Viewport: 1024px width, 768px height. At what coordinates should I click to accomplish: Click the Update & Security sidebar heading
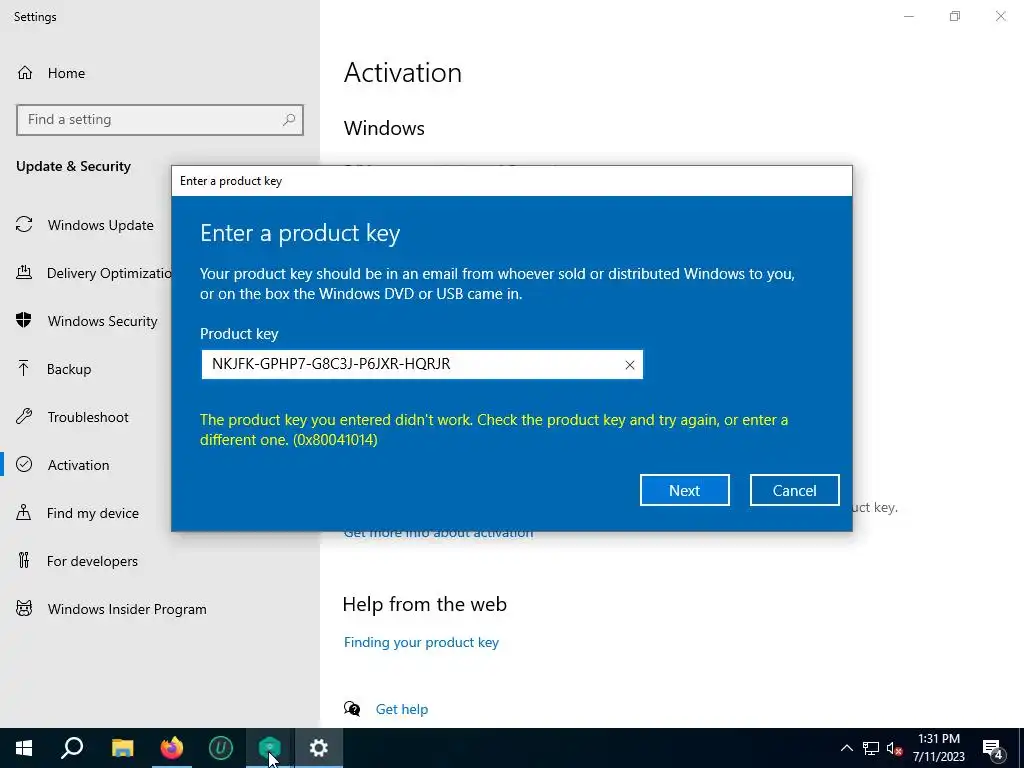click(x=73, y=166)
